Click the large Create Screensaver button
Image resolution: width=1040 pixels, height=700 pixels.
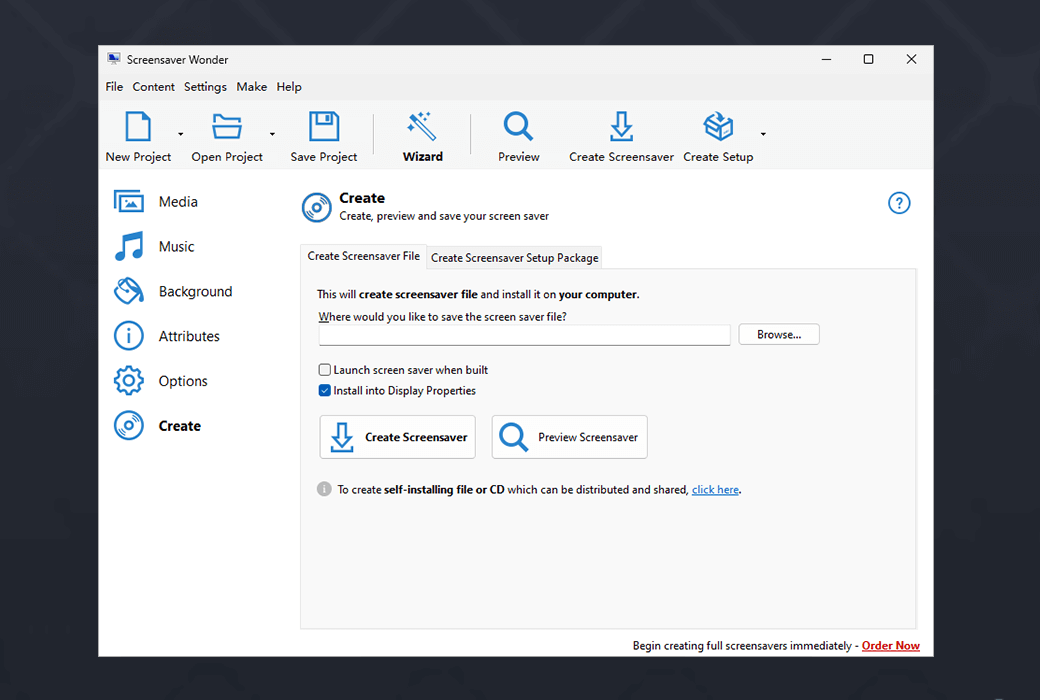(397, 437)
